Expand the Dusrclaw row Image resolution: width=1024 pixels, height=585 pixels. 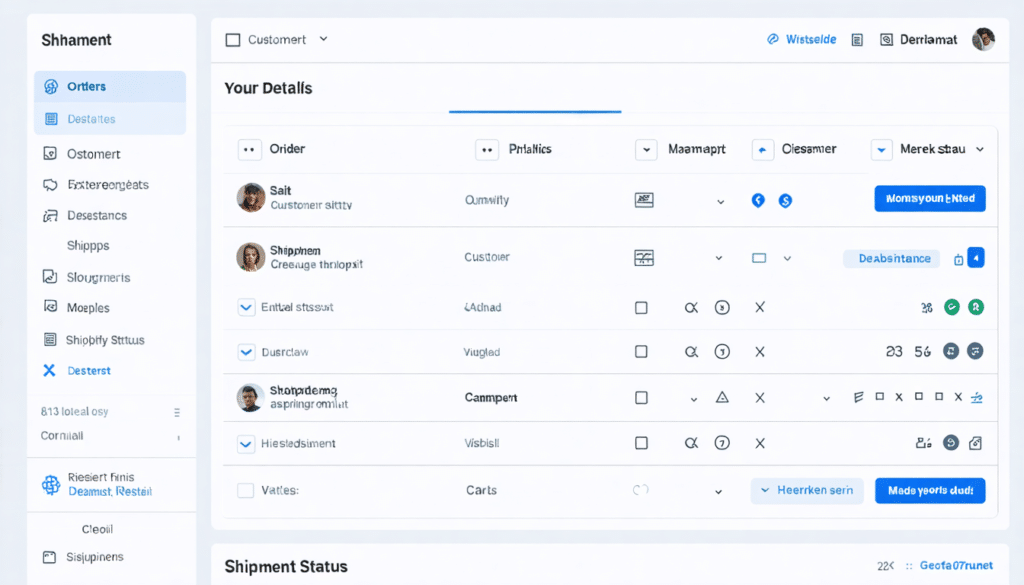(246, 352)
